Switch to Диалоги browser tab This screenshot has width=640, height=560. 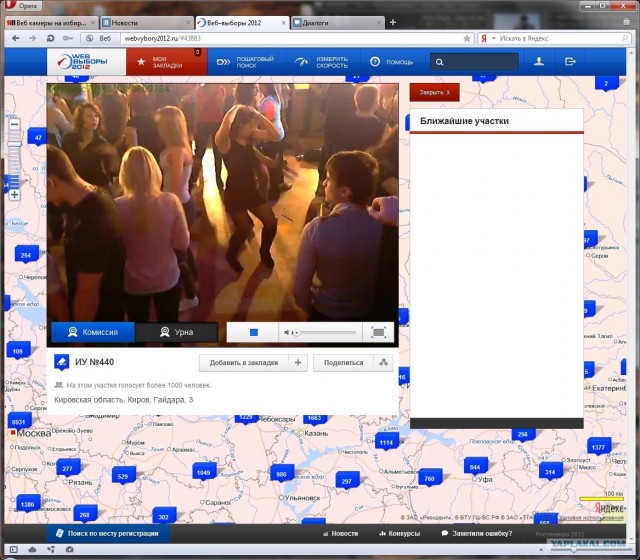[x=337, y=23]
